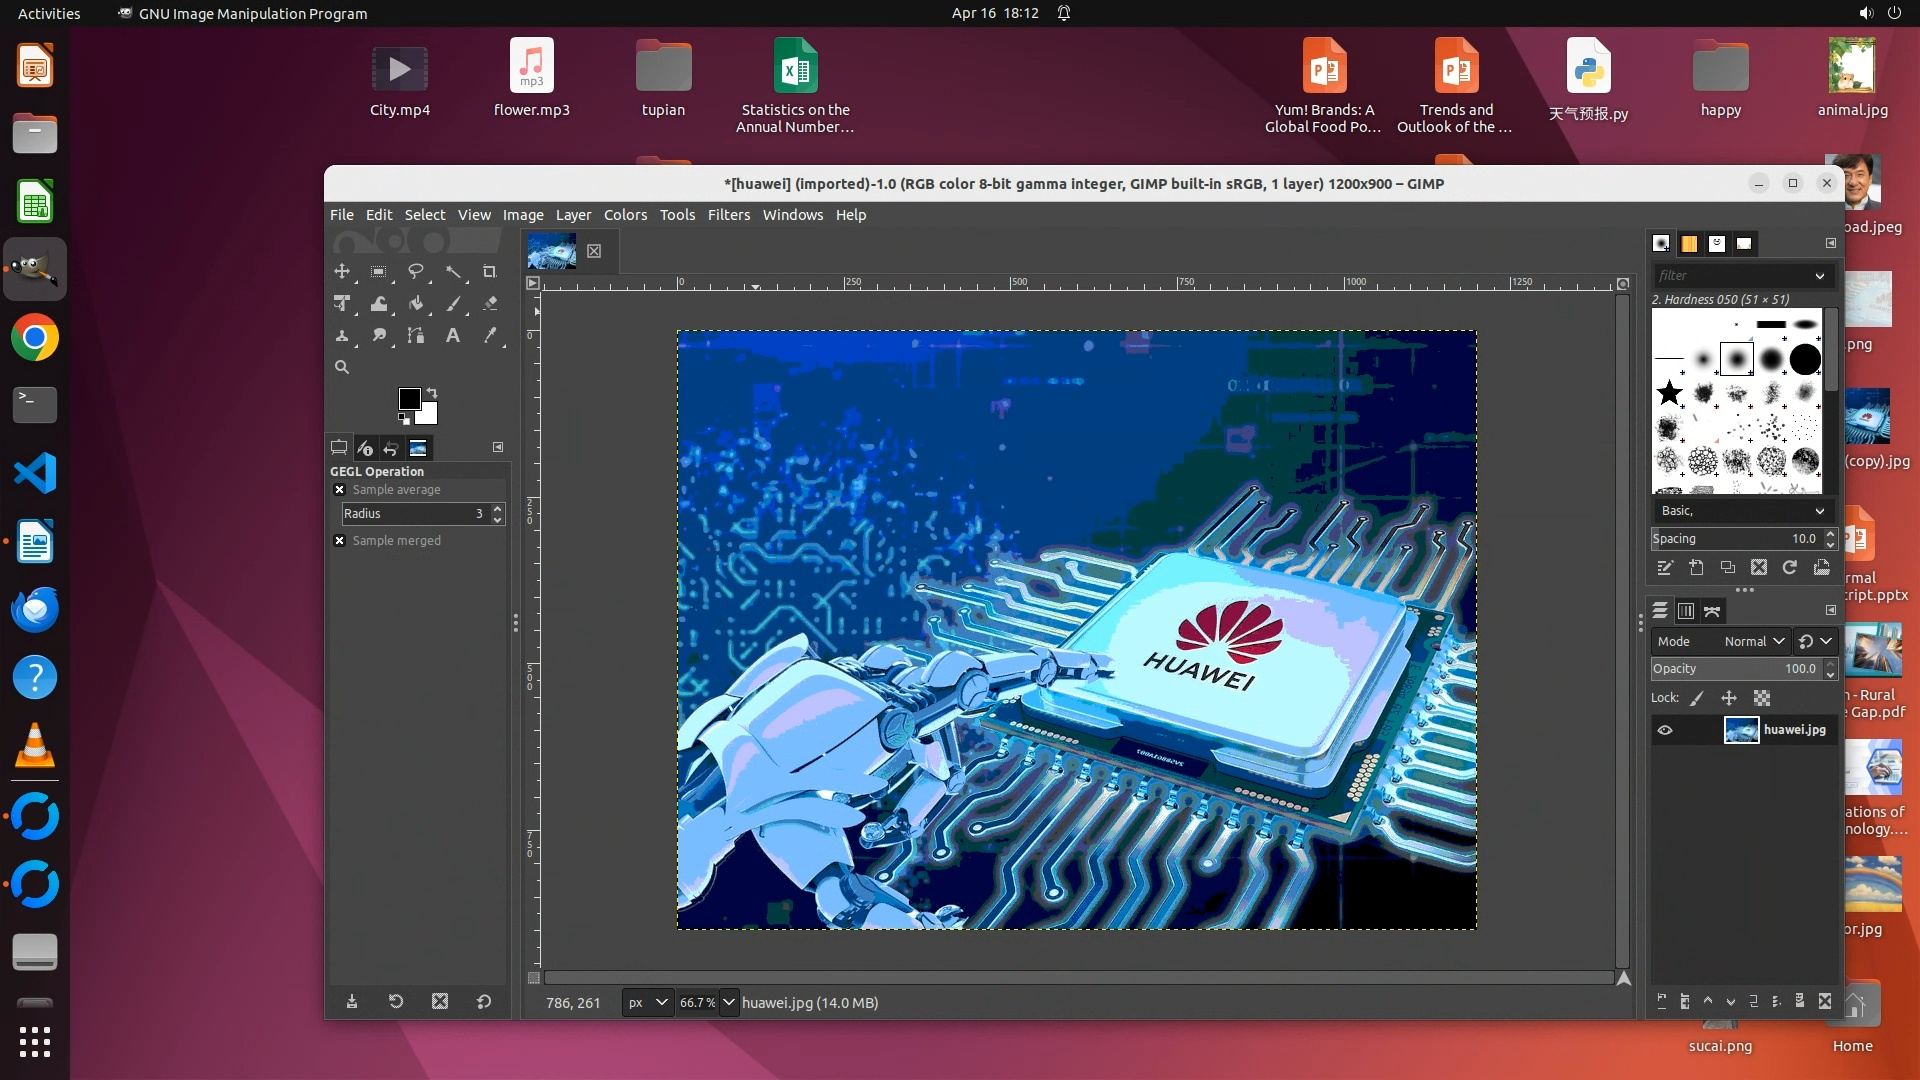Select the Text tool

(453, 335)
